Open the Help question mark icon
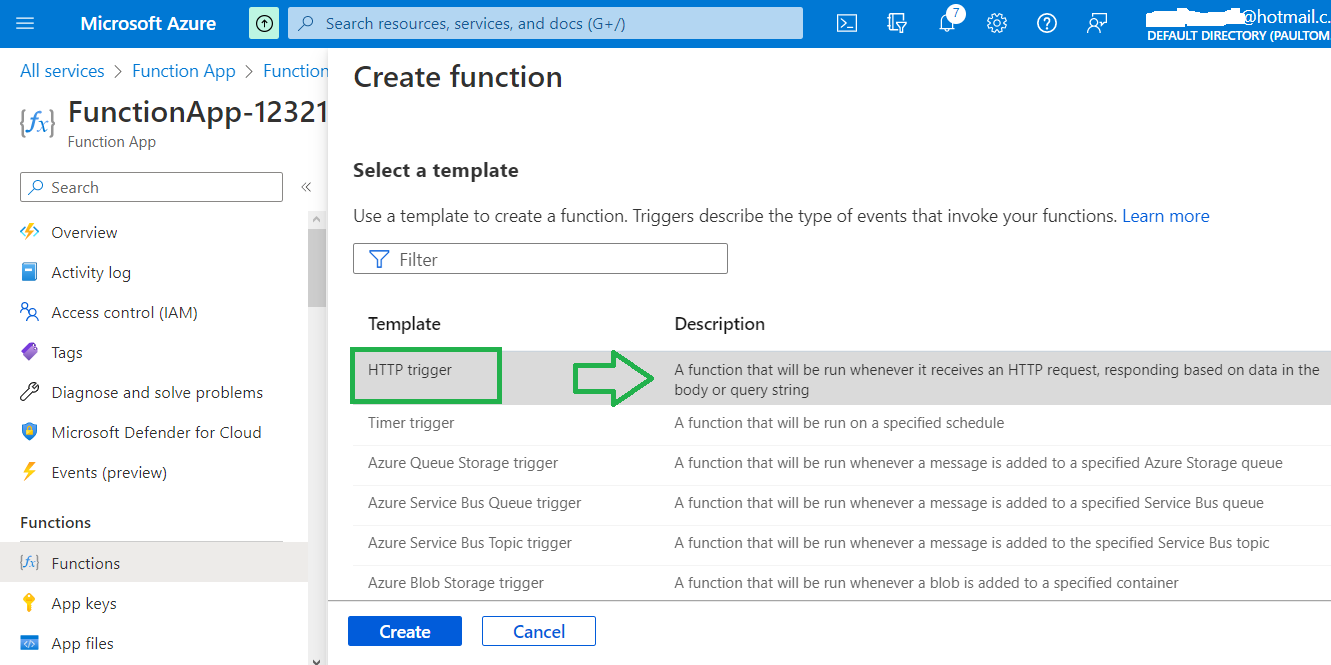 click(1047, 23)
